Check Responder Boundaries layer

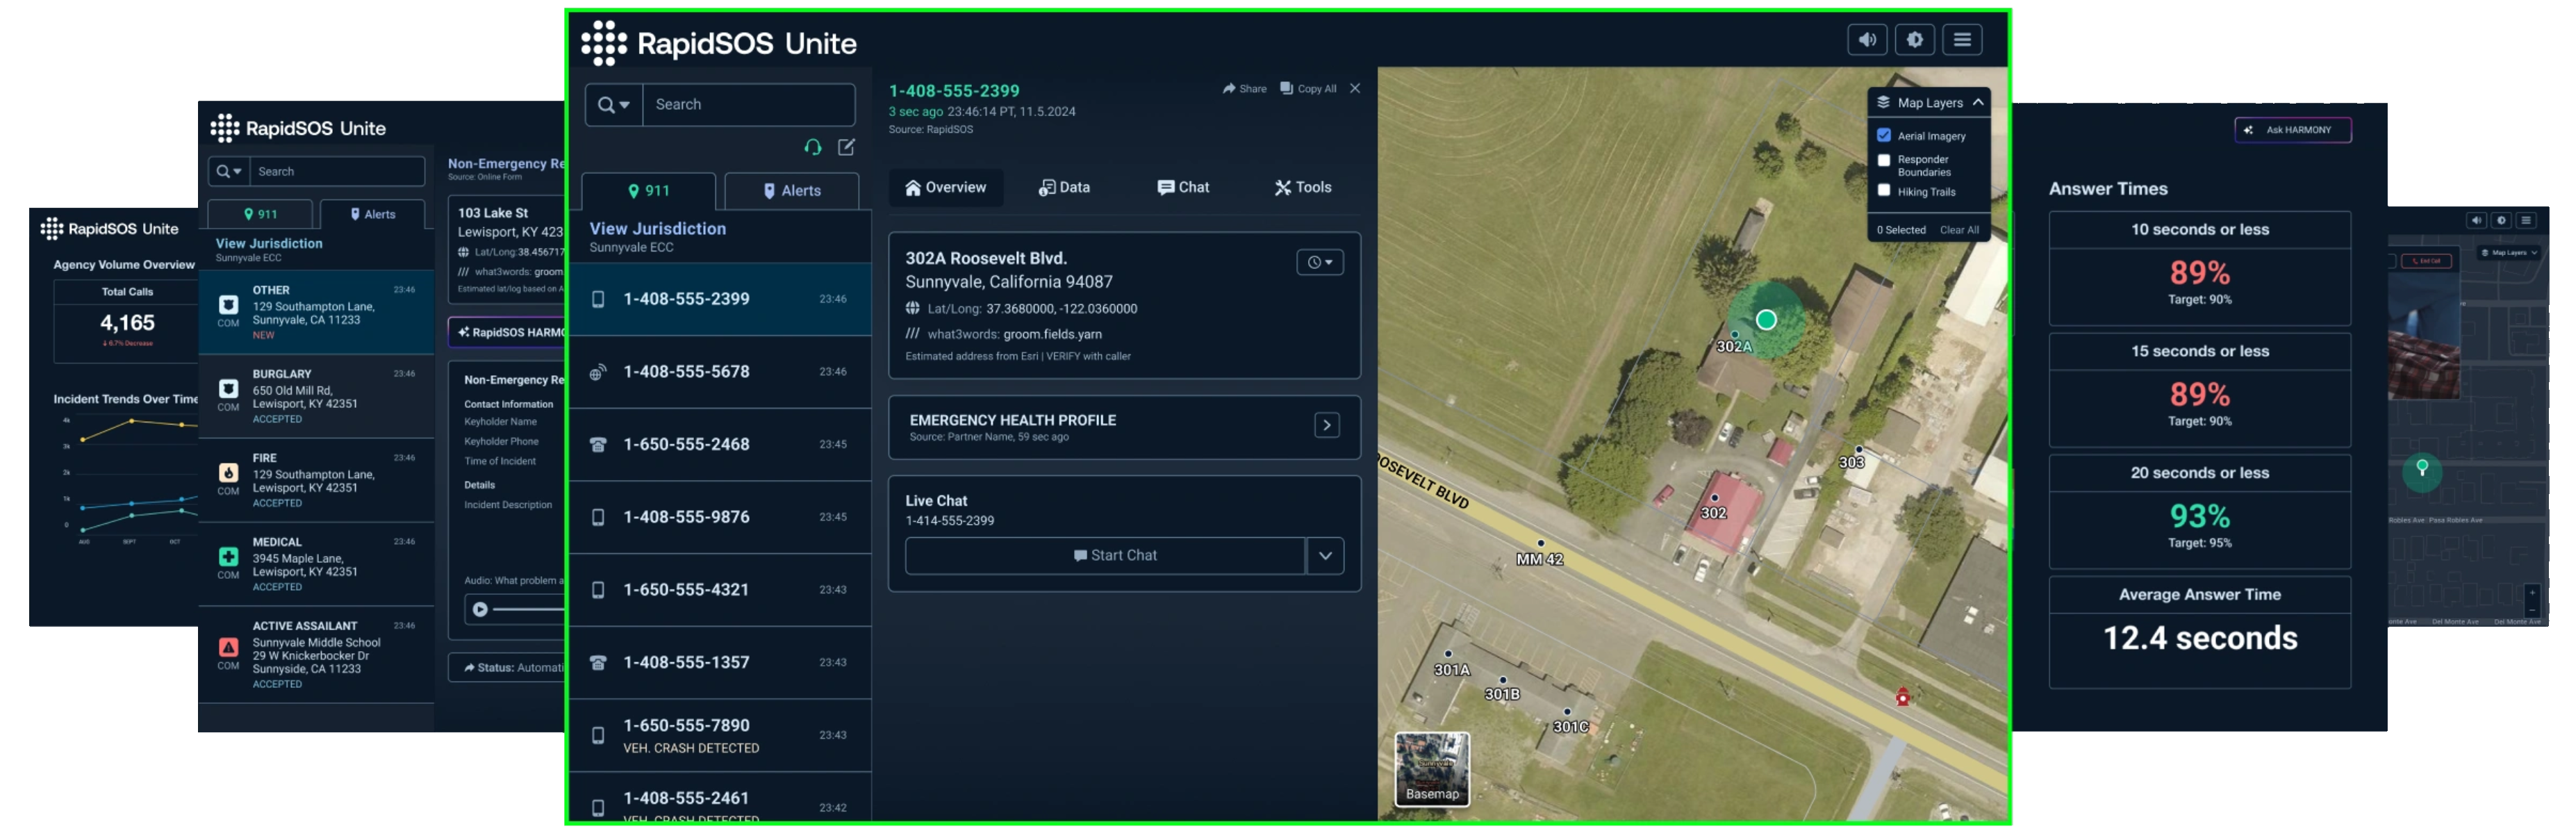pyautogui.click(x=1883, y=160)
